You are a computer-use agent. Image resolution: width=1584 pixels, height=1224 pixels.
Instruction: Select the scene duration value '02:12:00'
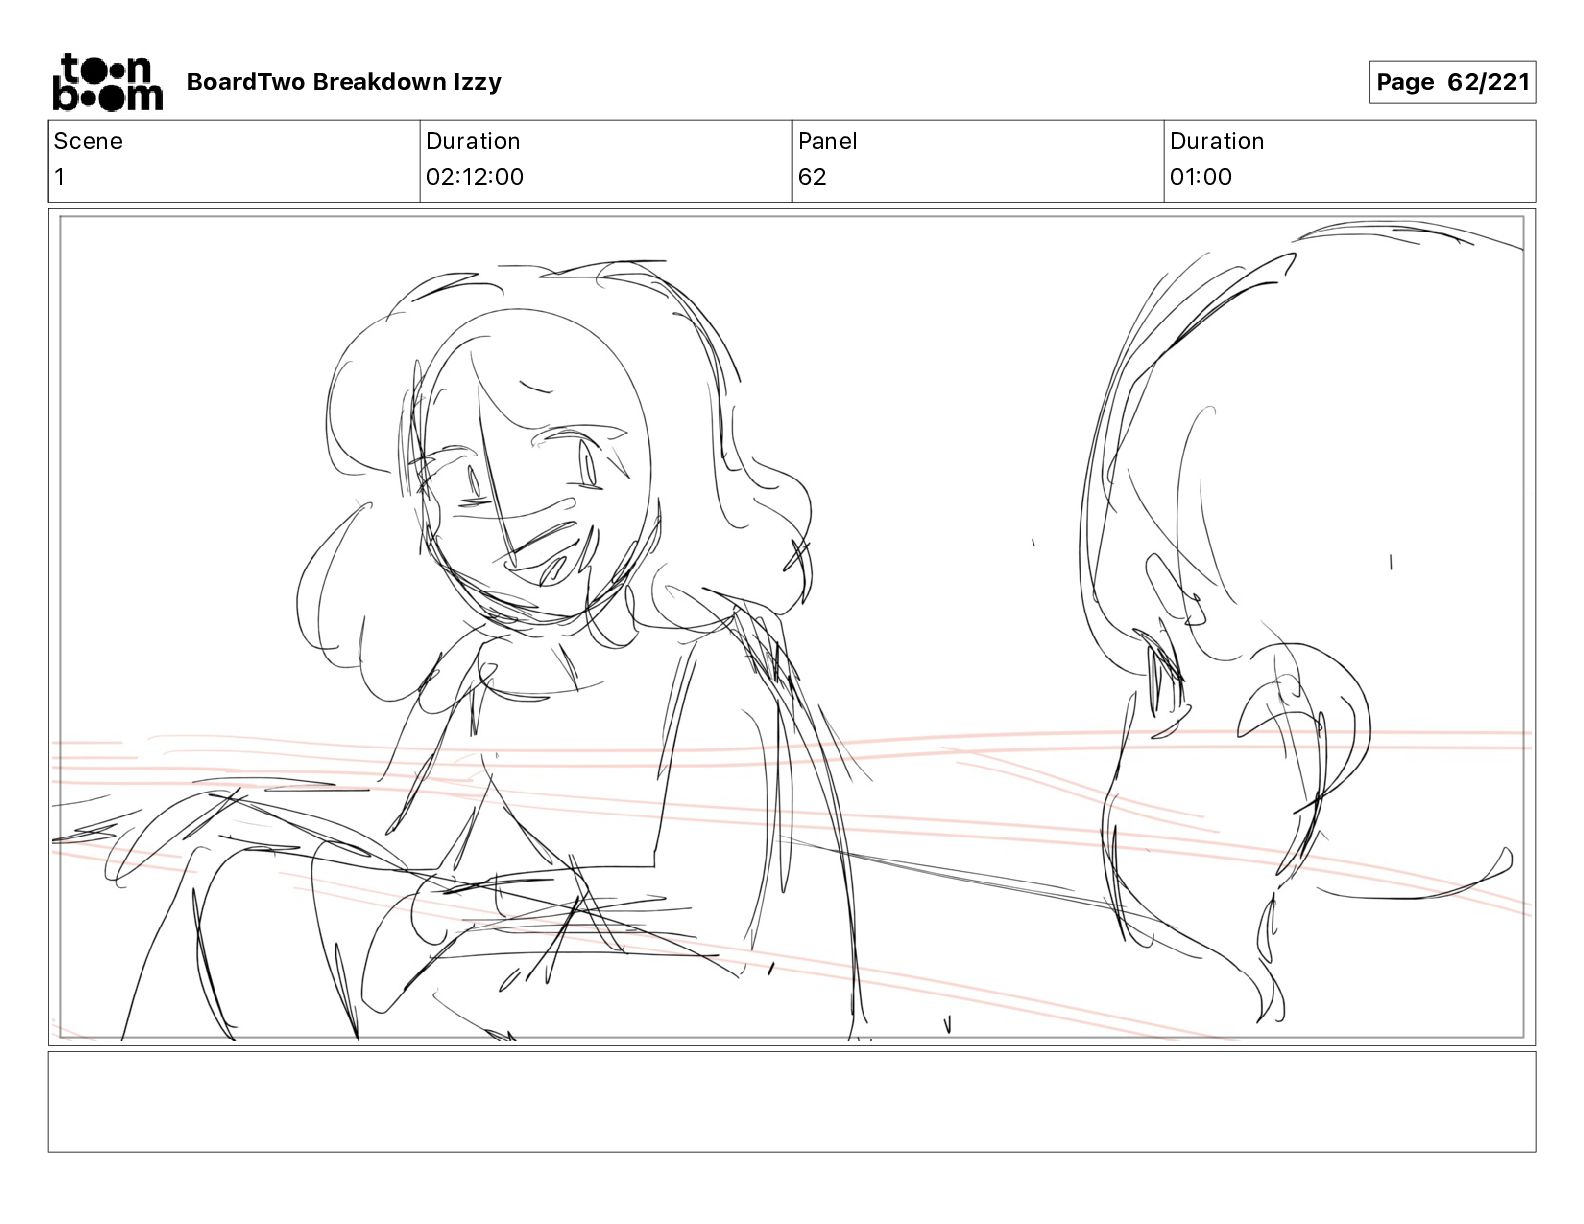(475, 177)
